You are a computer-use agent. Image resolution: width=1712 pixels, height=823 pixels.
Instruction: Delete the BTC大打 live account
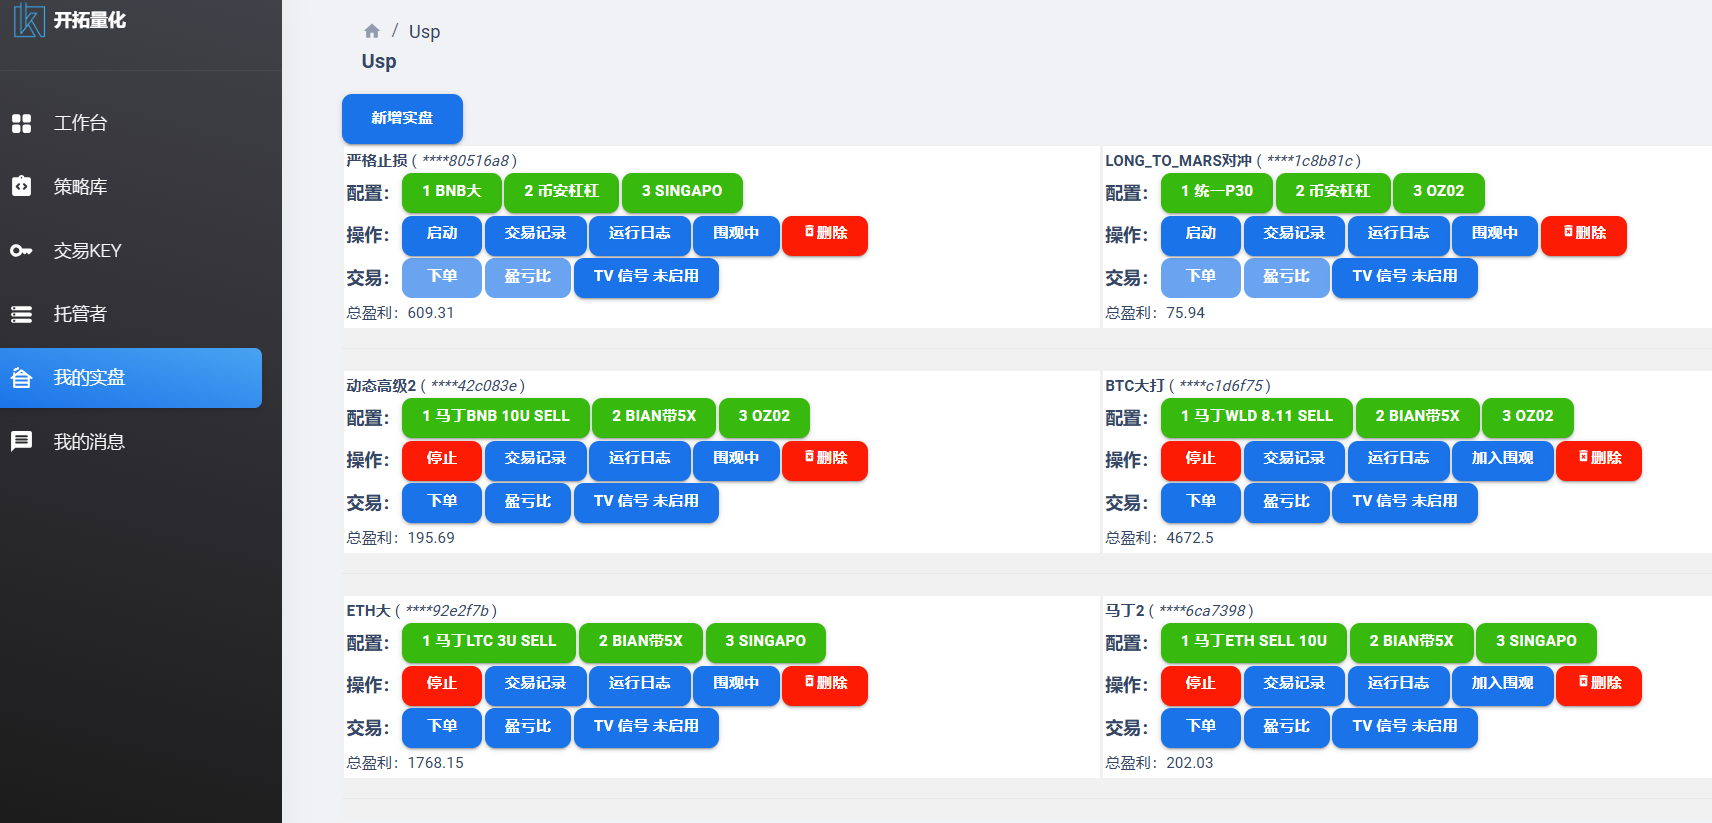point(1598,459)
